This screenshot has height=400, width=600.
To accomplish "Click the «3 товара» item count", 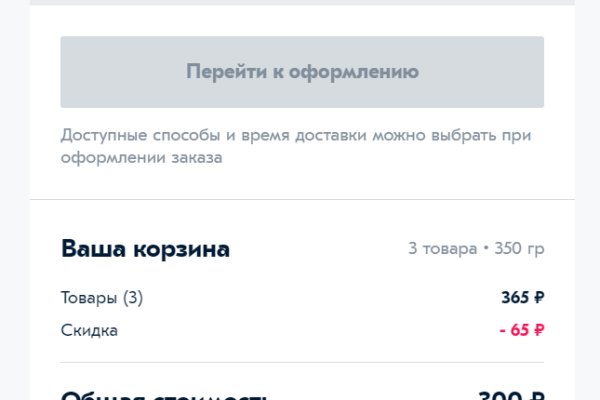I will 442,249.
